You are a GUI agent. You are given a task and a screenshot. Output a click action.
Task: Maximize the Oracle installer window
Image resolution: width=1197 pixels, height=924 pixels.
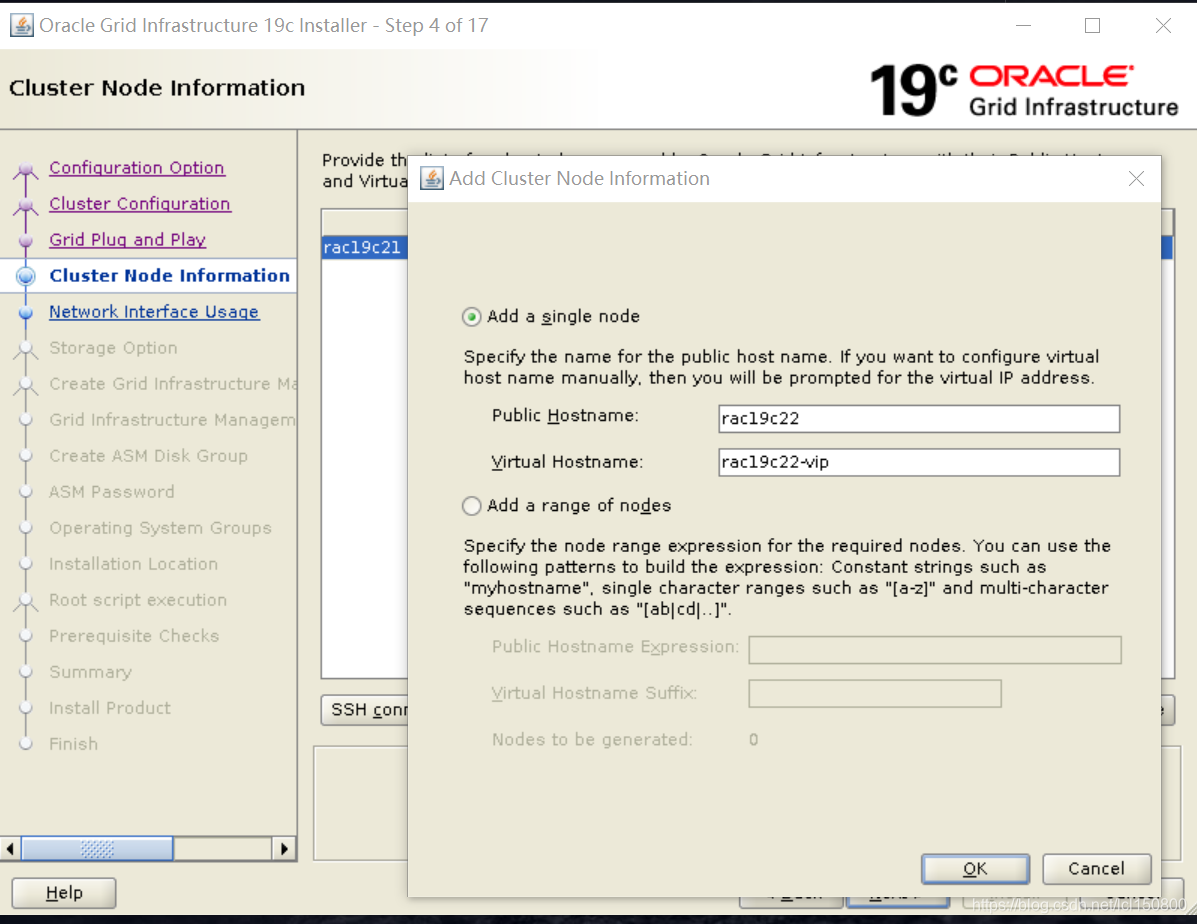pyautogui.click(x=1092, y=25)
